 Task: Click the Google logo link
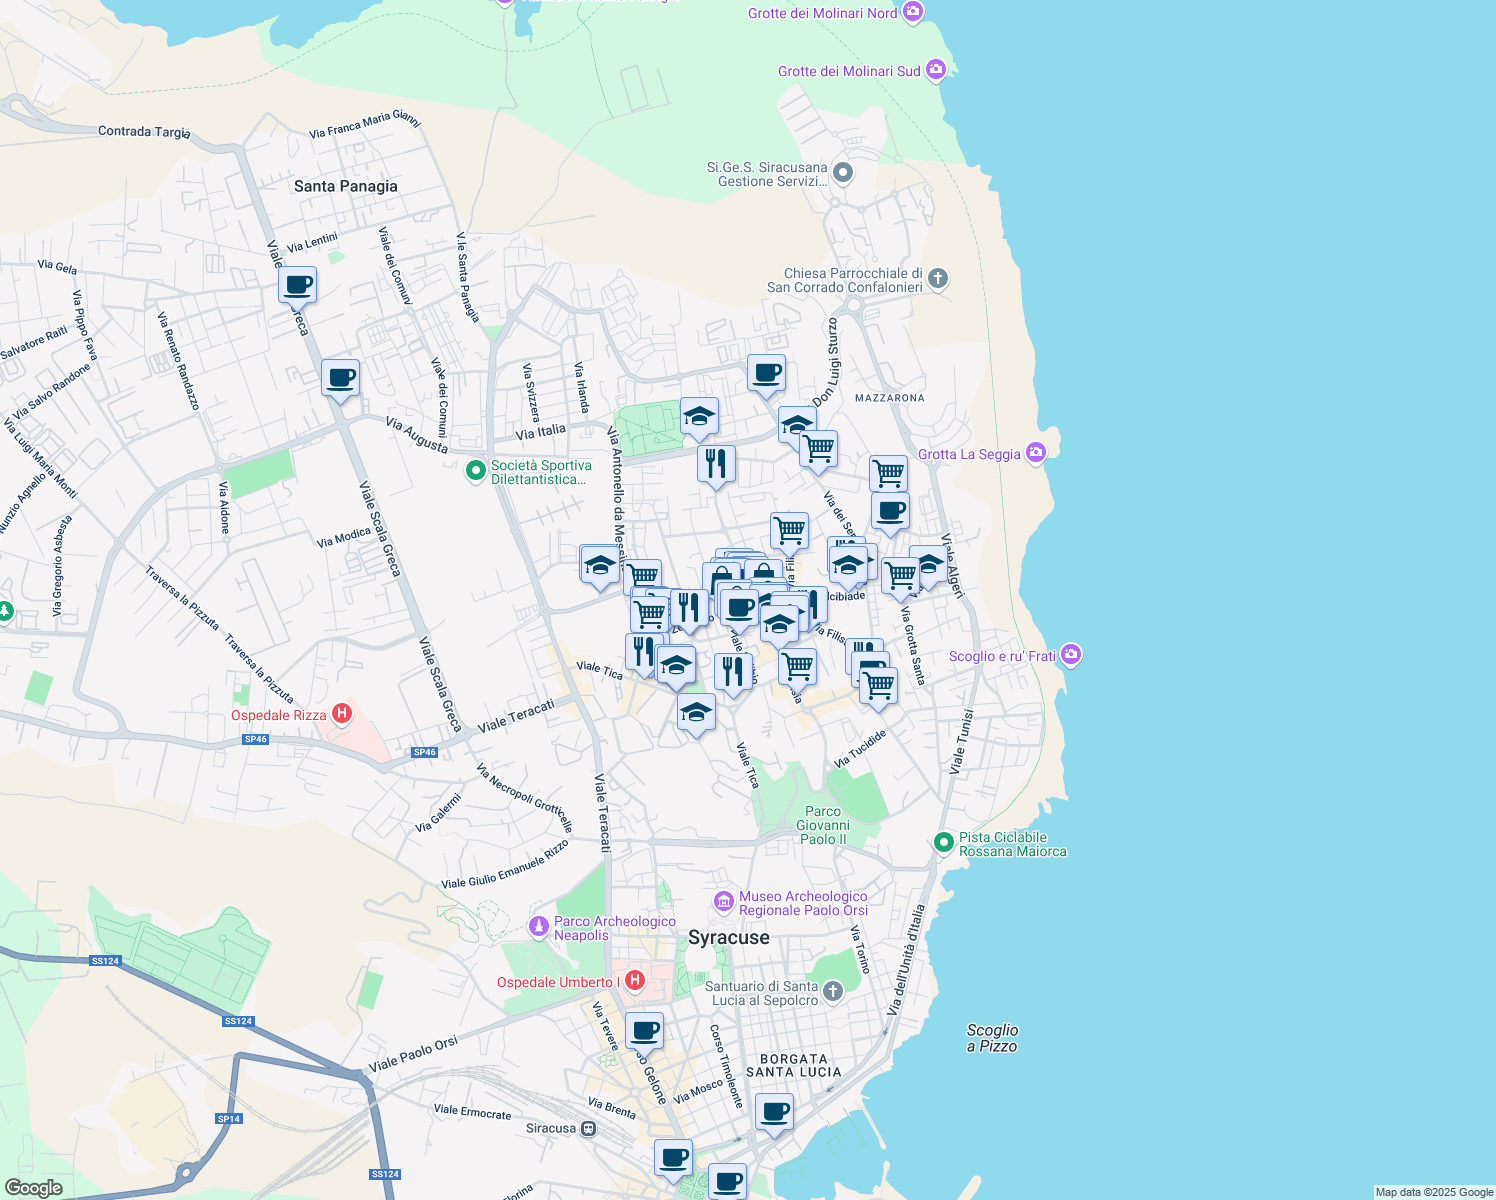(33, 1188)
